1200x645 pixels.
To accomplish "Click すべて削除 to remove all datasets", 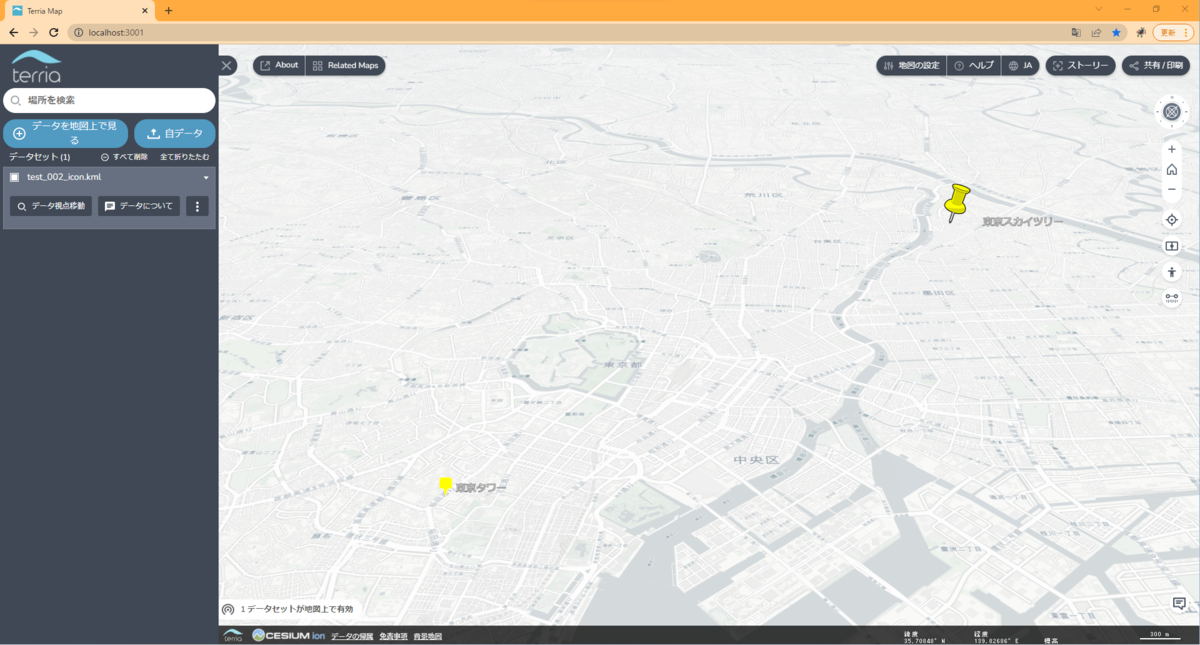I will [x=124, y=157].
